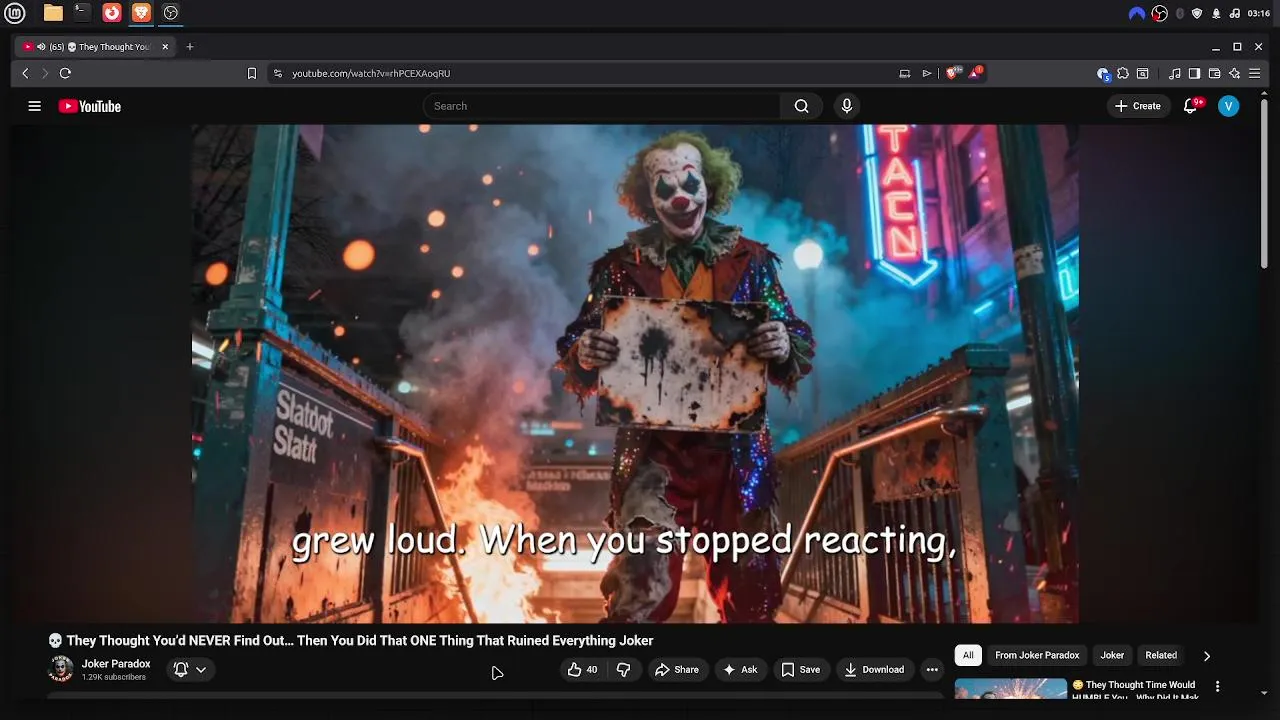Open YouTube guide hamburger menu
The width and height of the screenshot is (1280, 720).
[x=35, y=106]
